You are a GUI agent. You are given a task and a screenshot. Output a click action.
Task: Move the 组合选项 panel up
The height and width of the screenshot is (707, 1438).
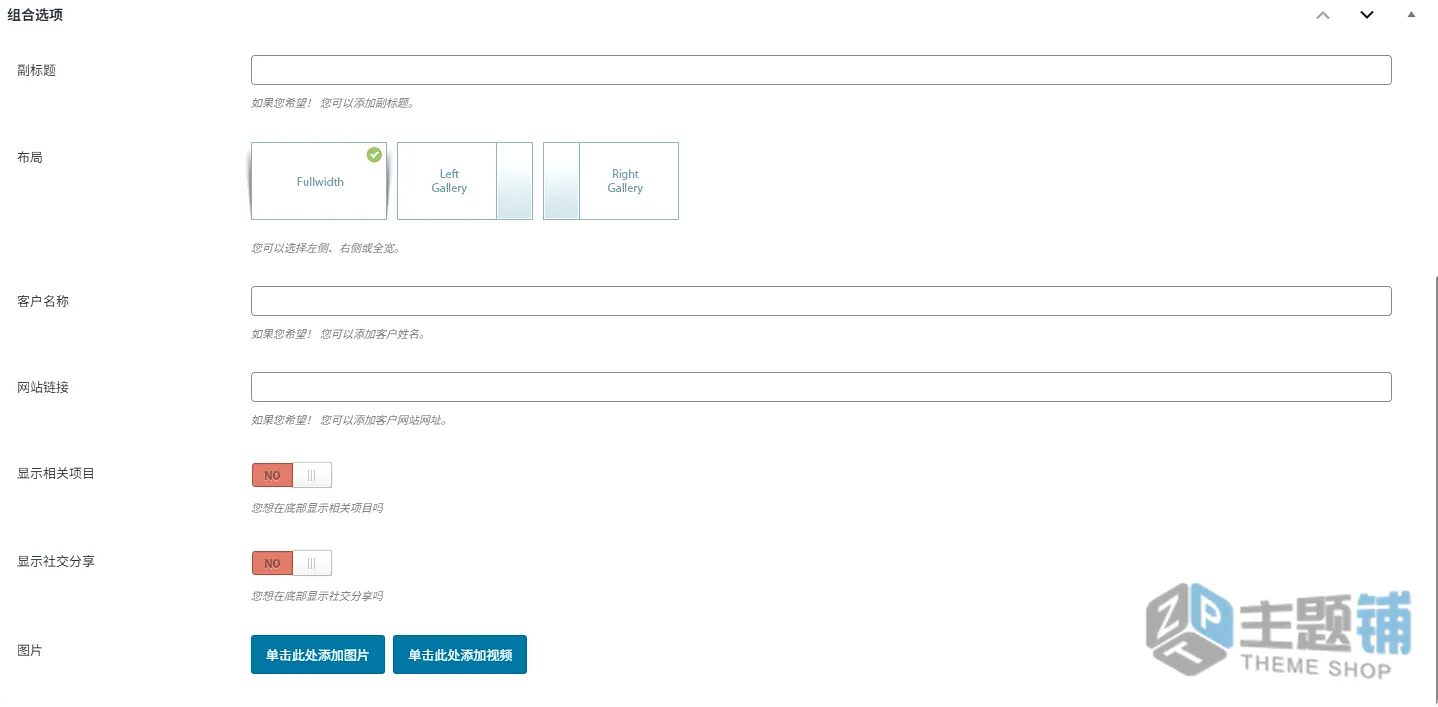coord(1323,15)
